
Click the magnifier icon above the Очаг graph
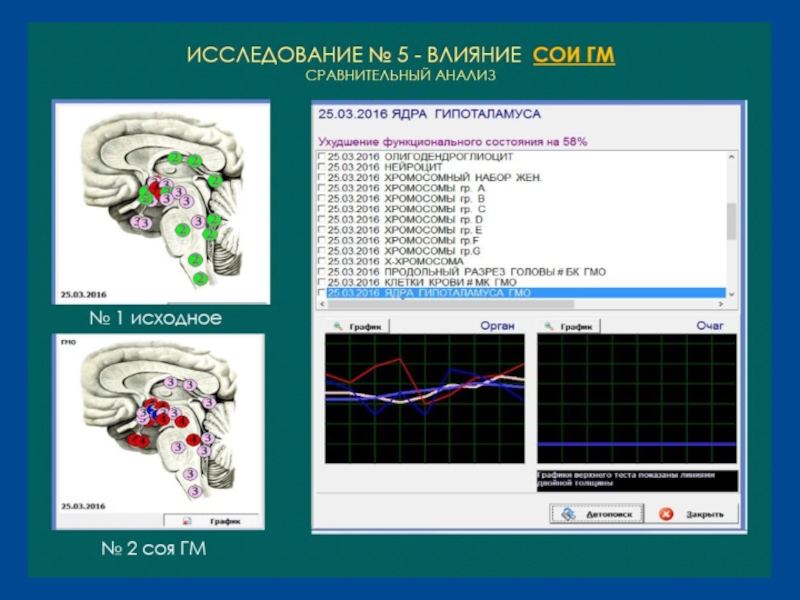pos(547,326)
